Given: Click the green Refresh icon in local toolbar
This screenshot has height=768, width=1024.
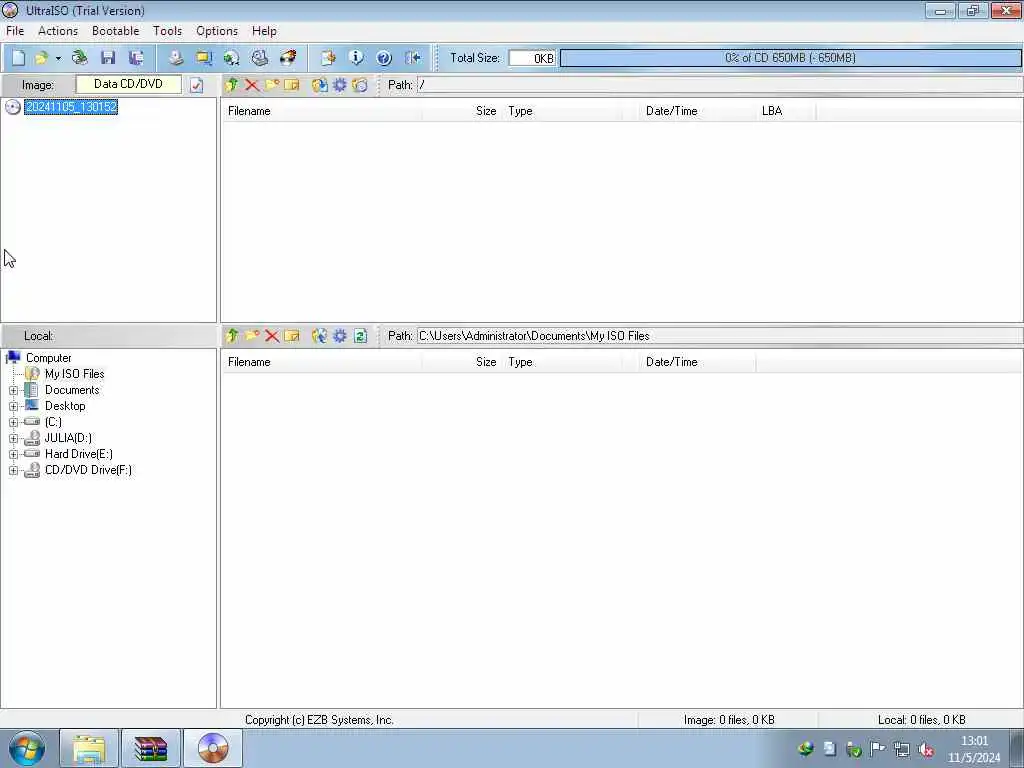Looking at the screenshot, I should click(x=360, y=336).
